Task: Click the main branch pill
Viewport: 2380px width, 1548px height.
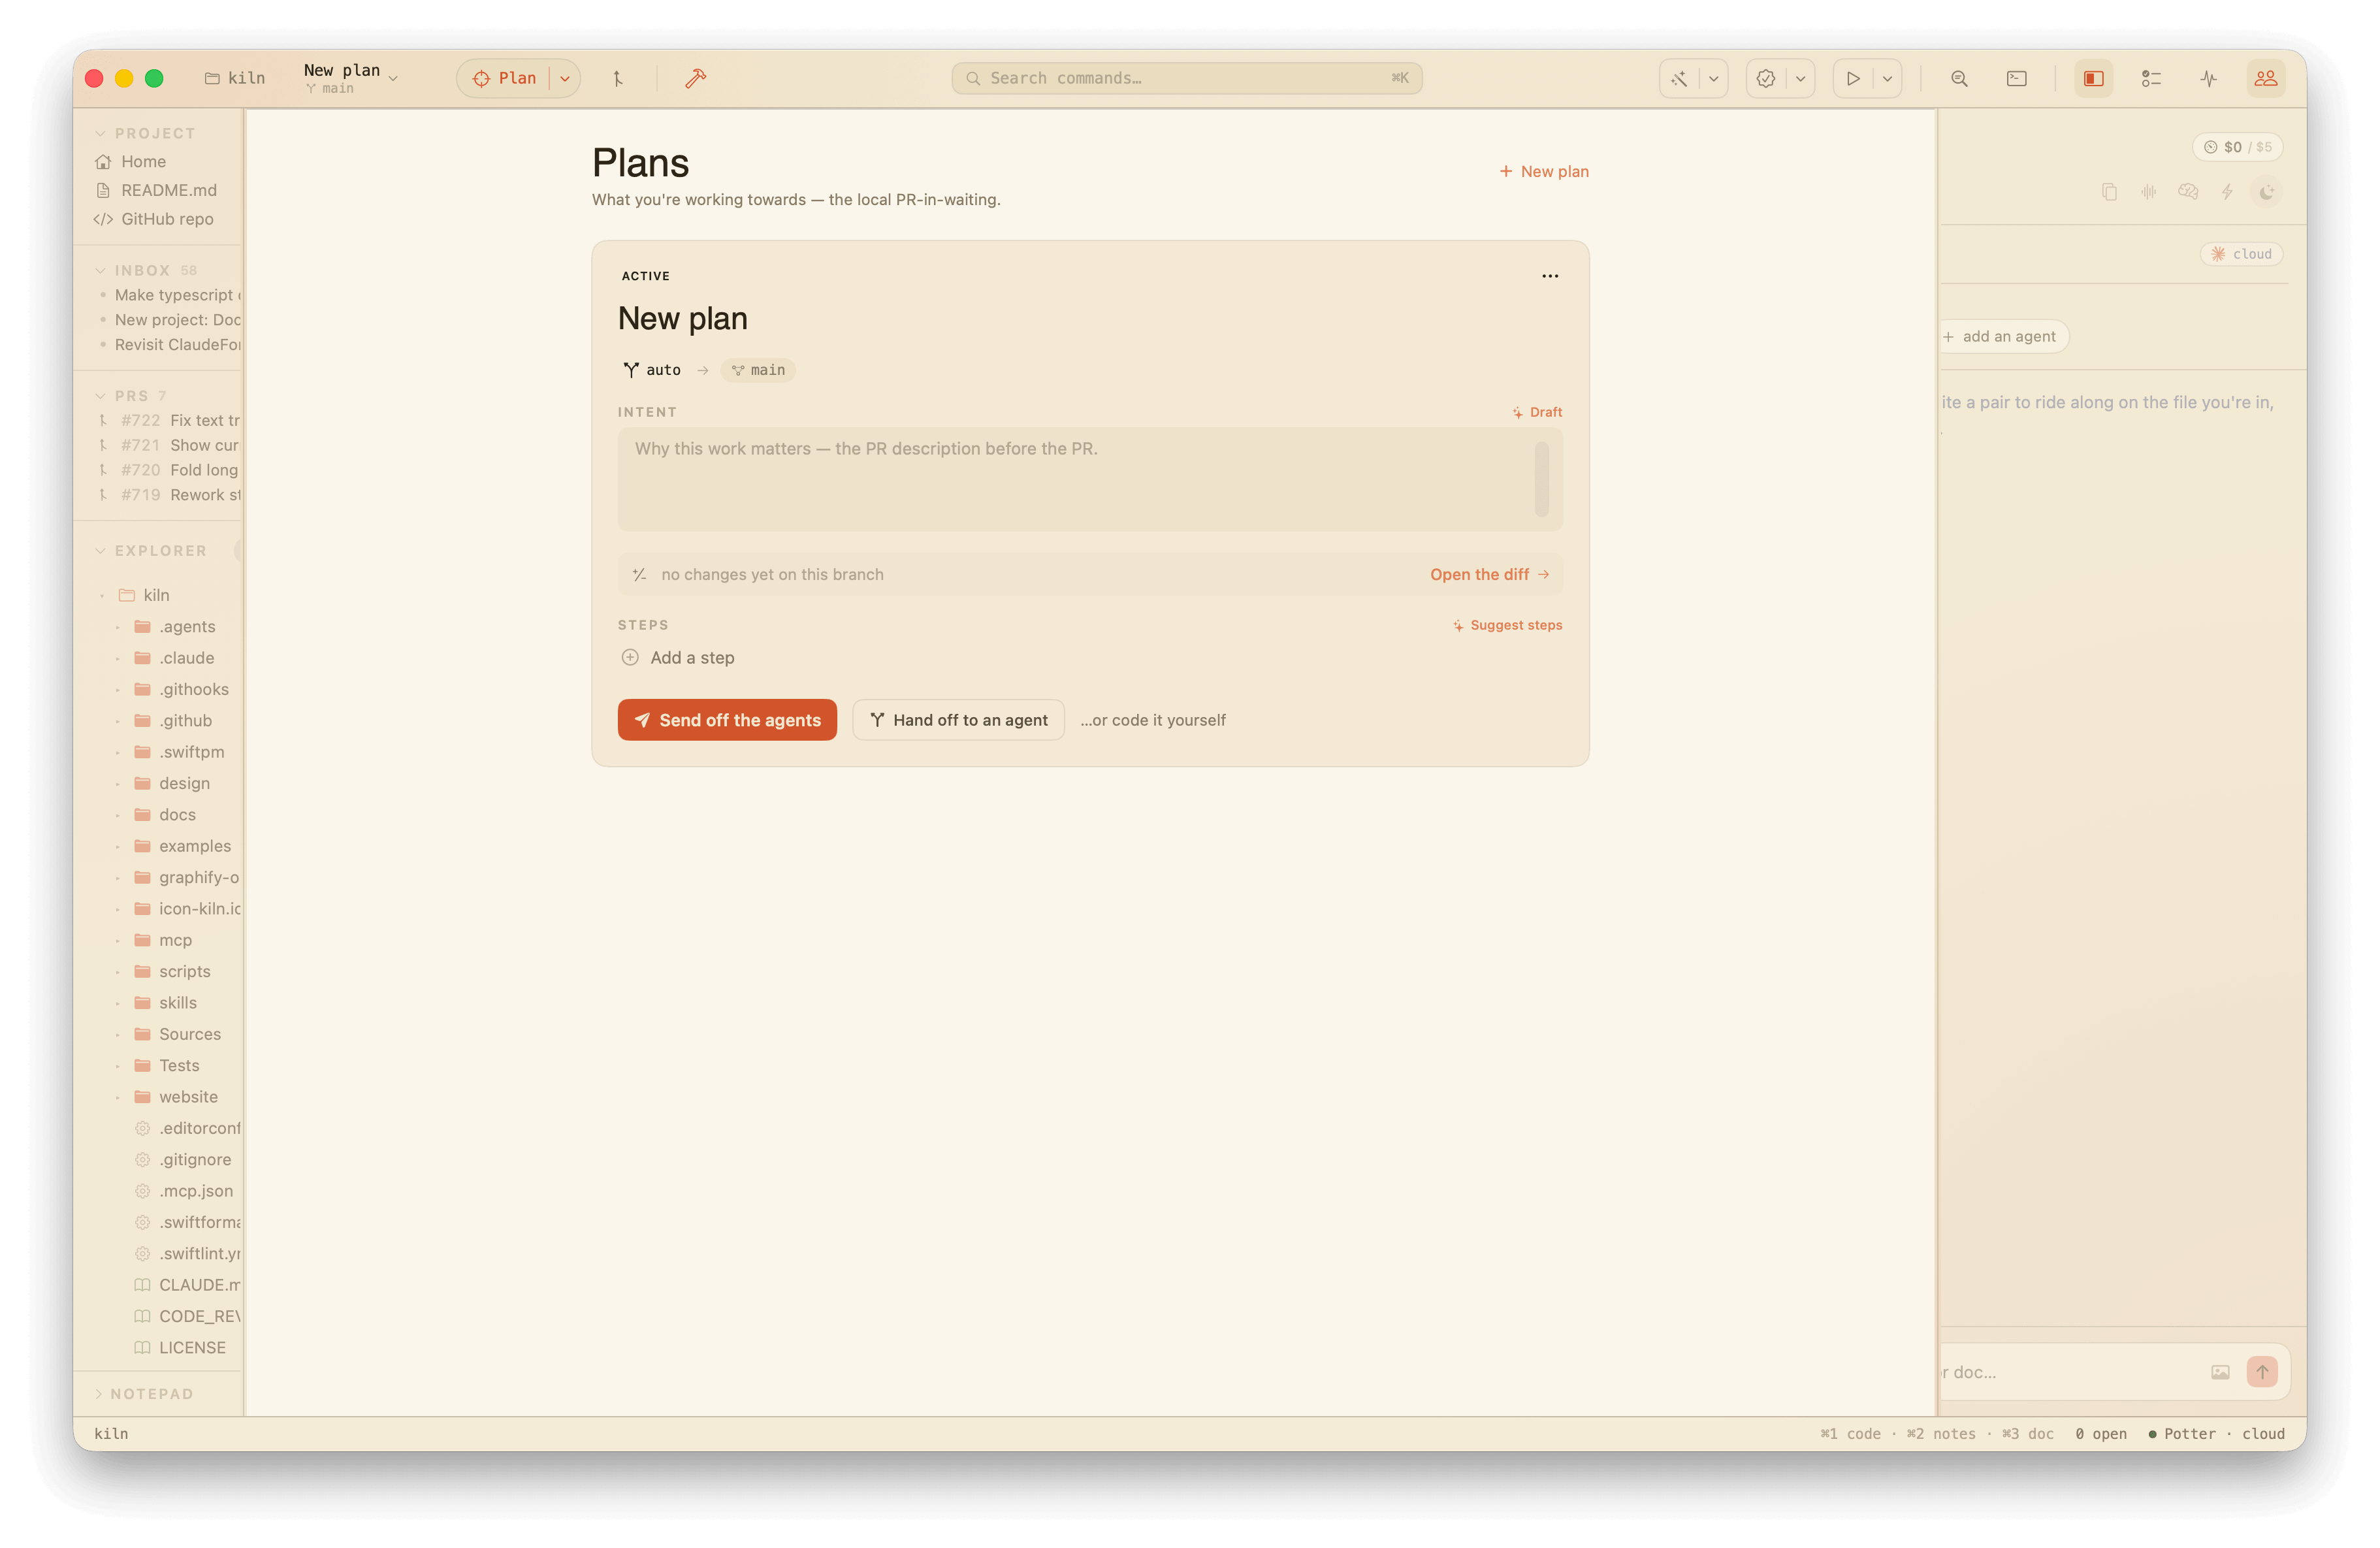Action: click(x=758, y=370)
